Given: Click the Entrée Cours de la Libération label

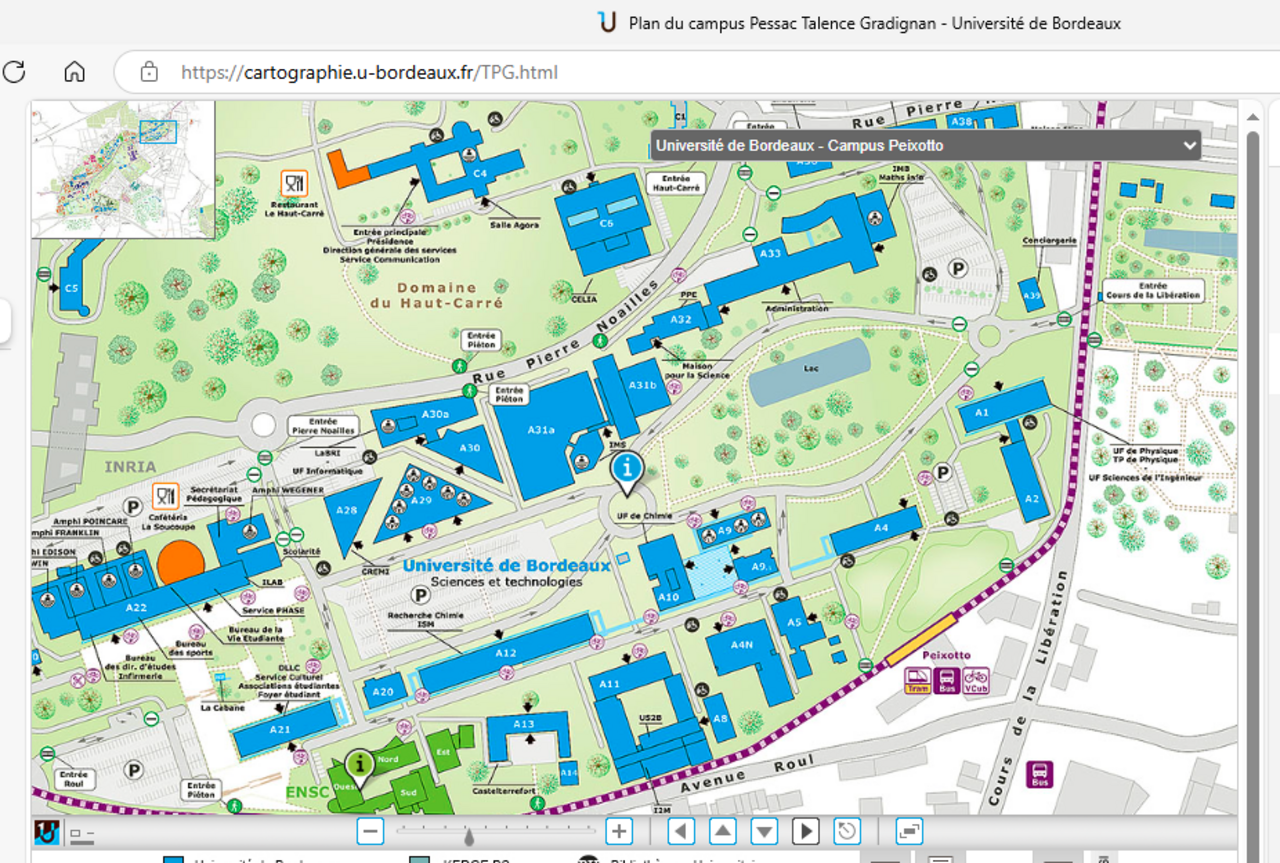Looking at the screenshot, I should coord(1153,290).
